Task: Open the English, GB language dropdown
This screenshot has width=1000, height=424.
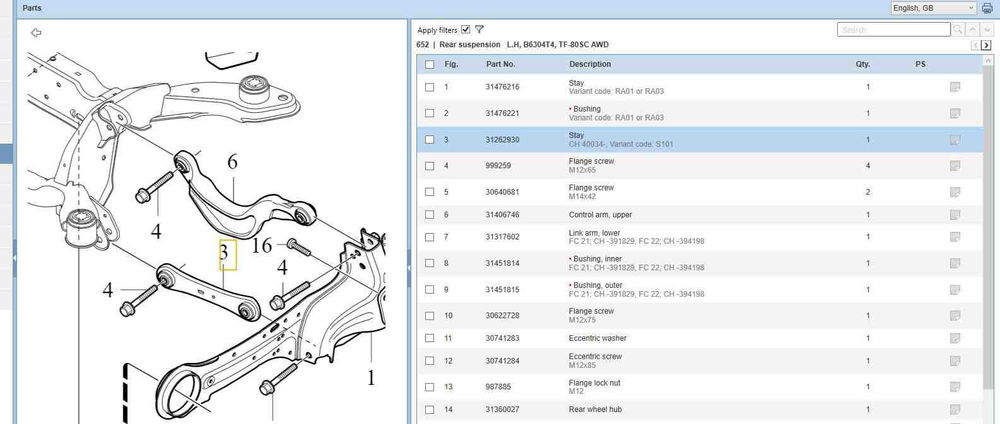Action: point(932,8)
